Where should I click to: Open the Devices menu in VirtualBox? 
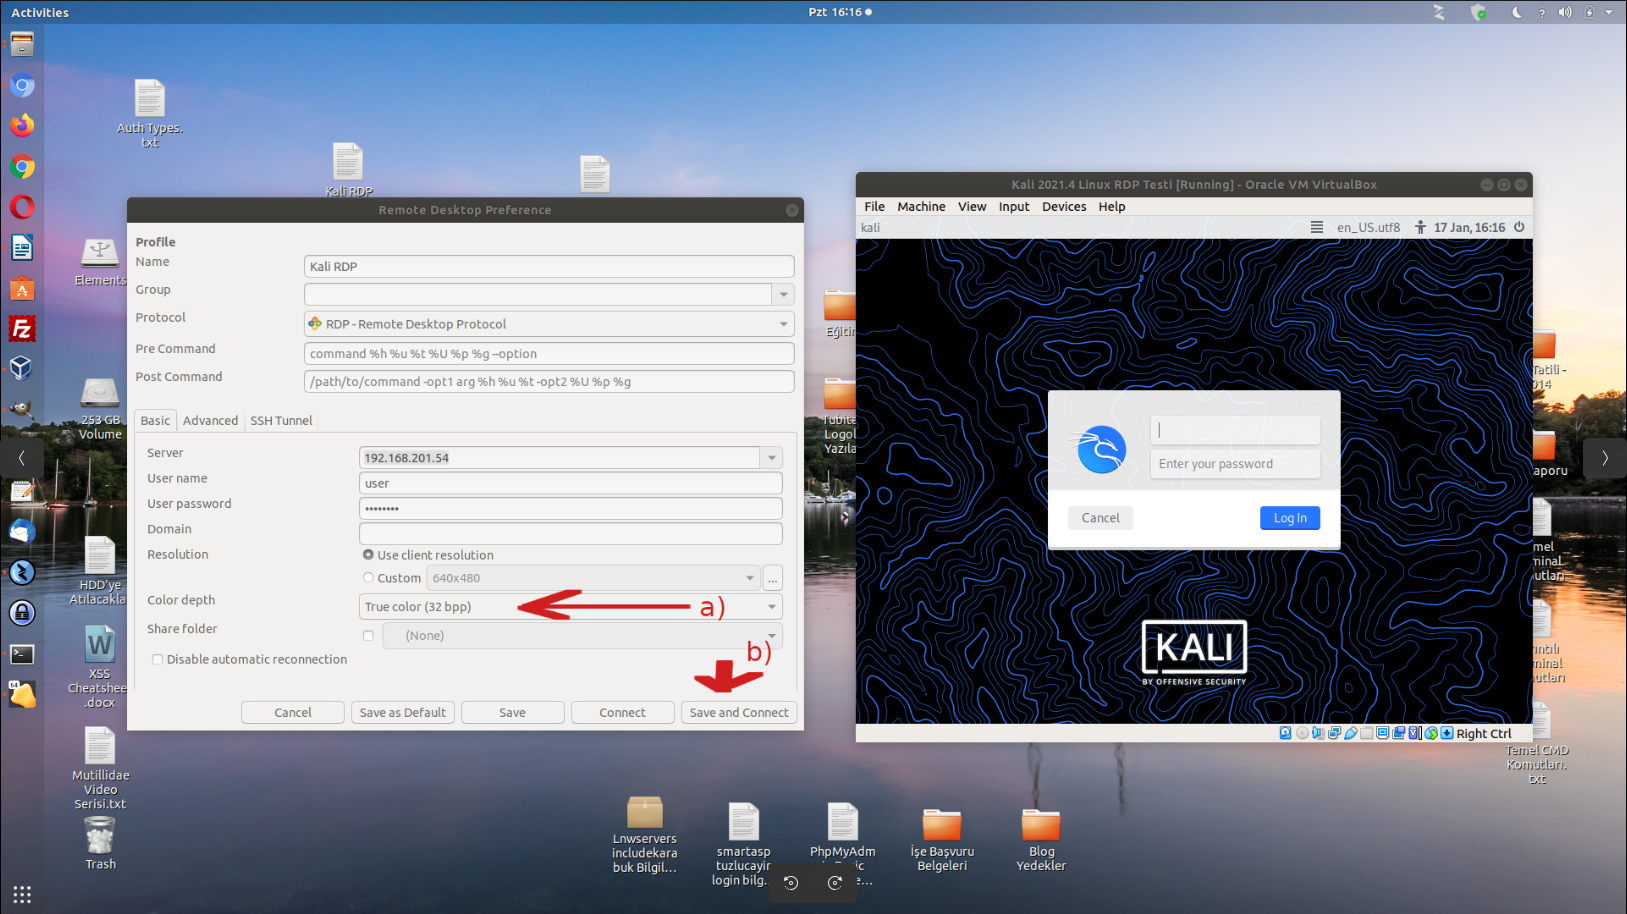tap(1063, 207)
